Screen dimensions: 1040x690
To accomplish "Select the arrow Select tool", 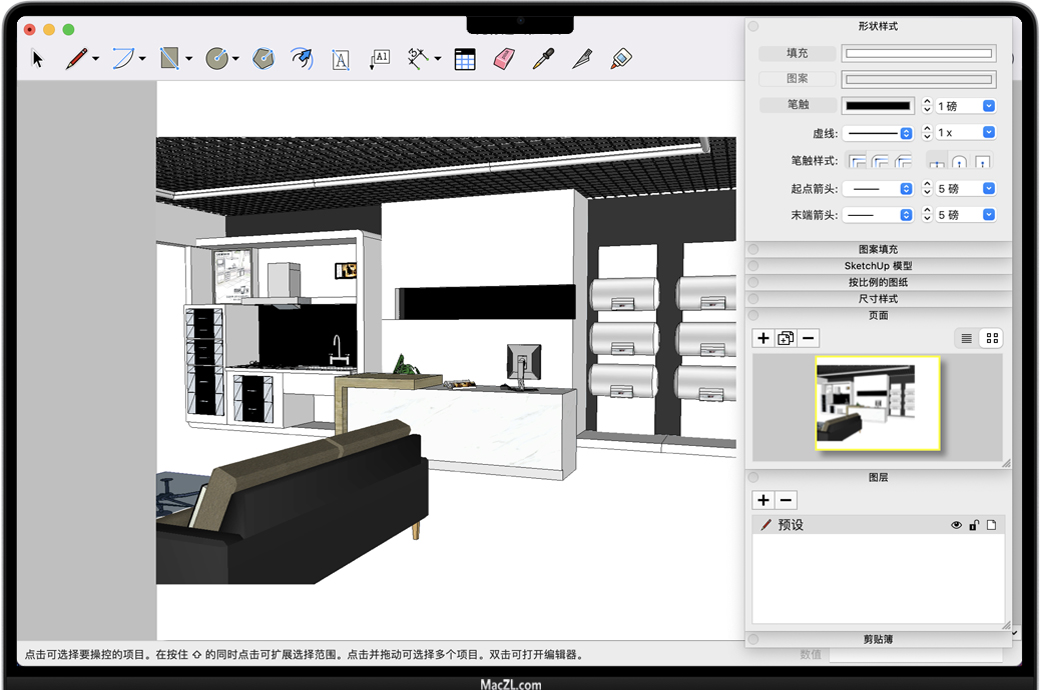I will pos(38,59).
